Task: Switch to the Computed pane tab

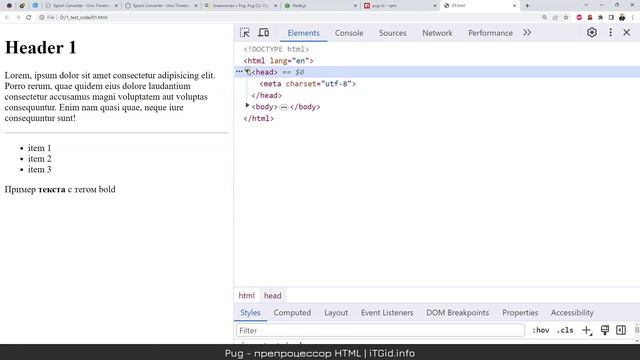Action: [292, 313]
